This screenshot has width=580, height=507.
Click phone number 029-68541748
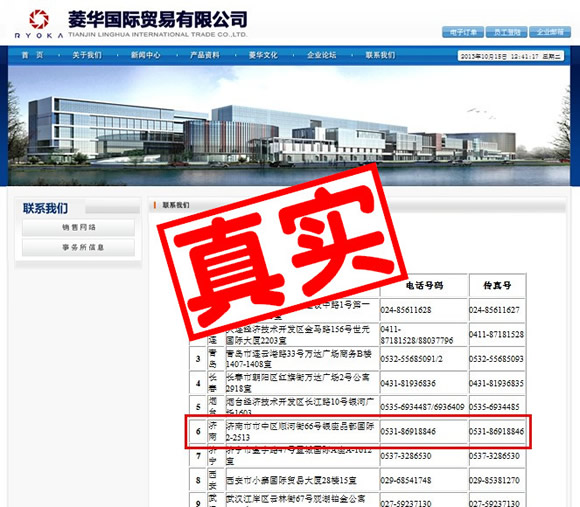tap(406, 480)
